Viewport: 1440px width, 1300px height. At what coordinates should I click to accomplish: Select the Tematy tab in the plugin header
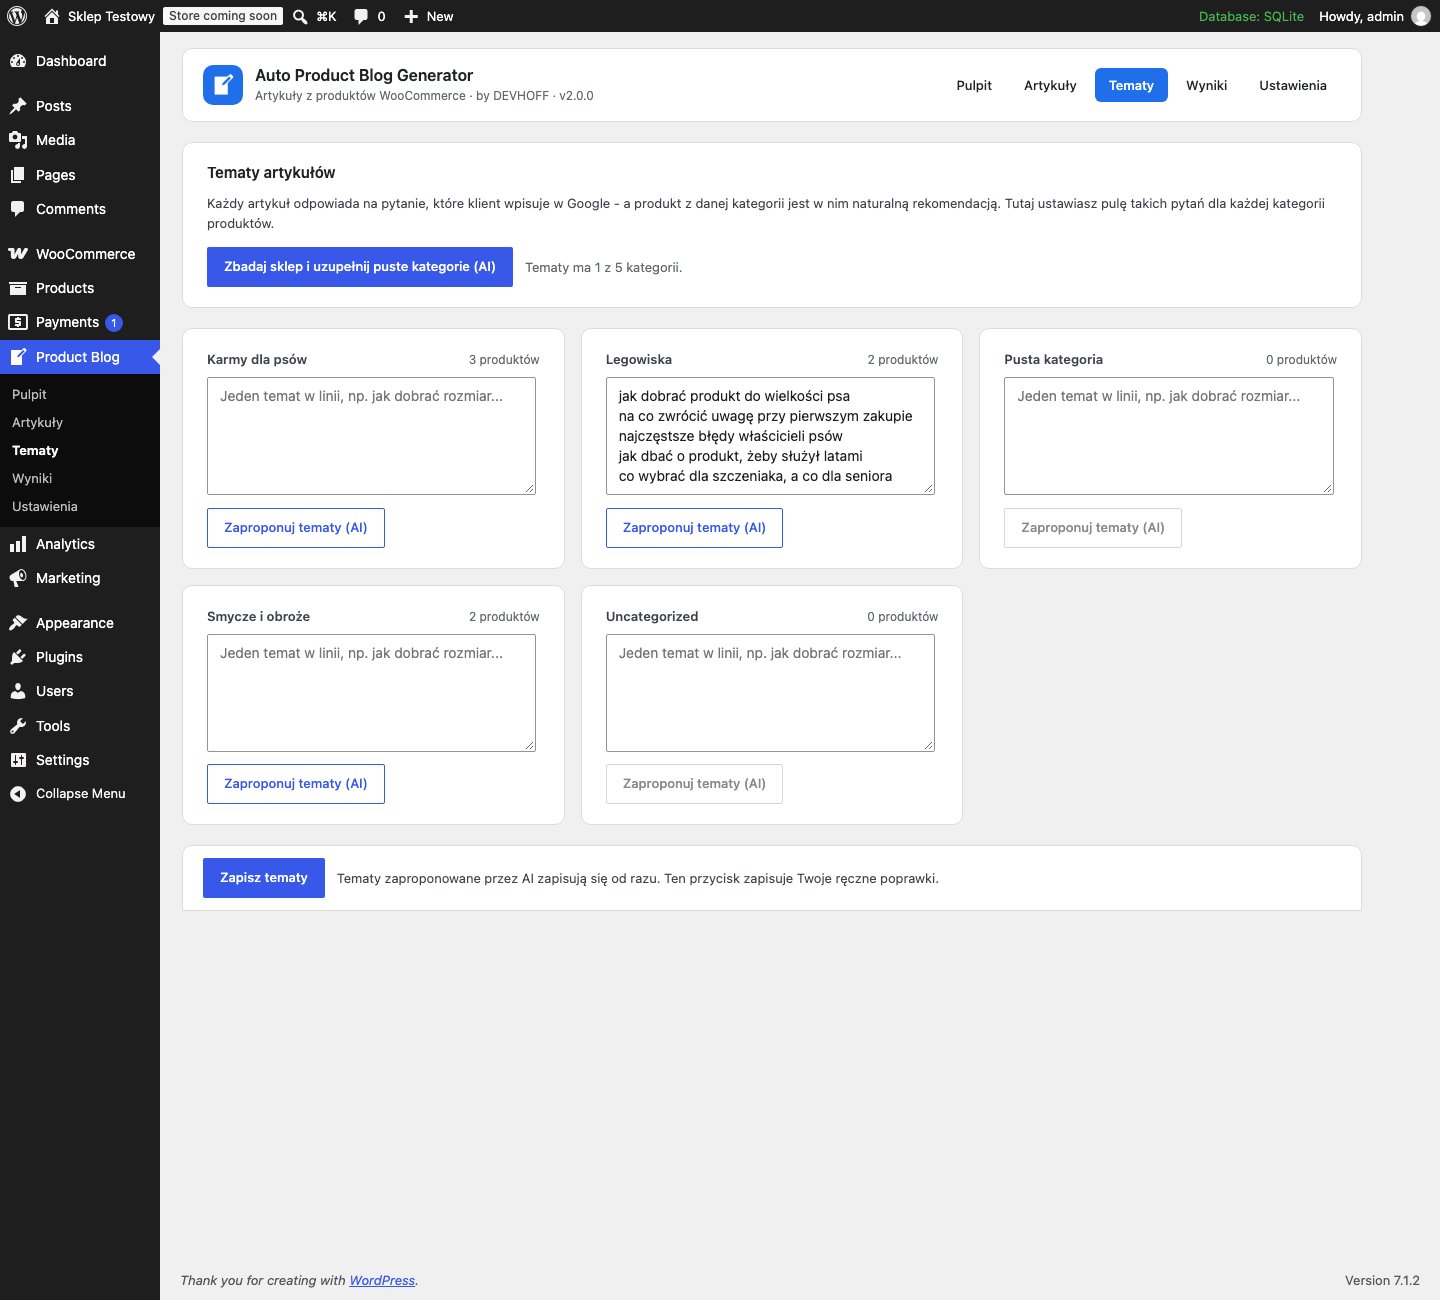[x=1131, y=85]
